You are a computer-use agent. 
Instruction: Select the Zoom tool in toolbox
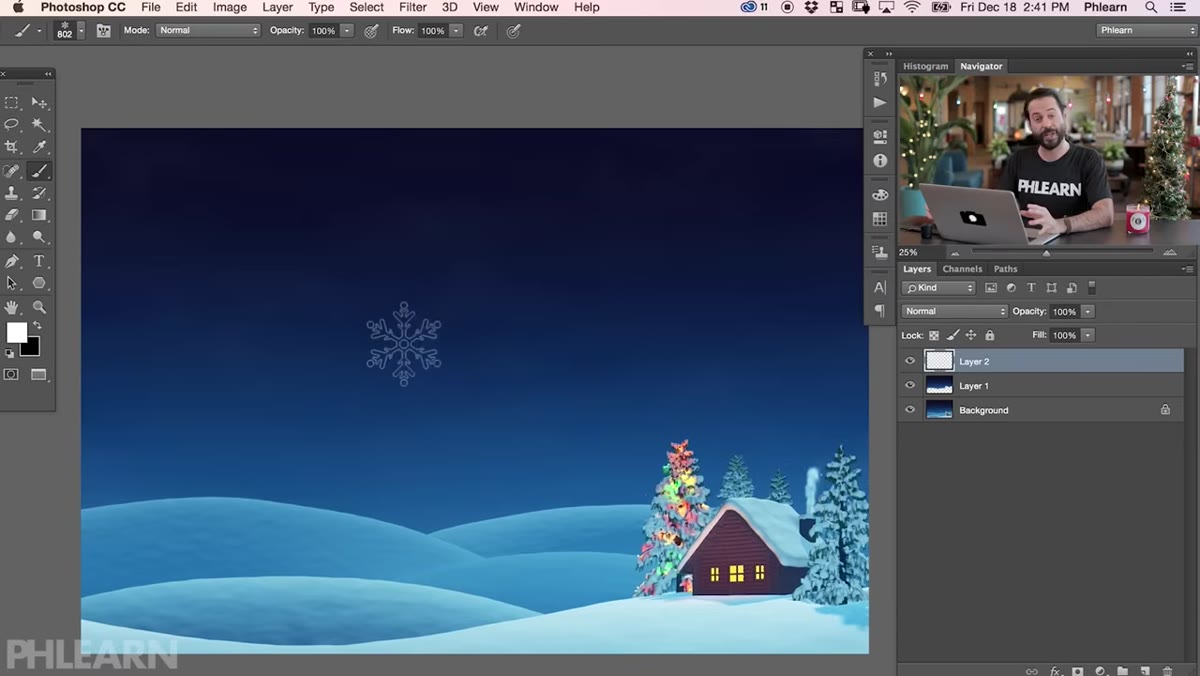point(39,307)
